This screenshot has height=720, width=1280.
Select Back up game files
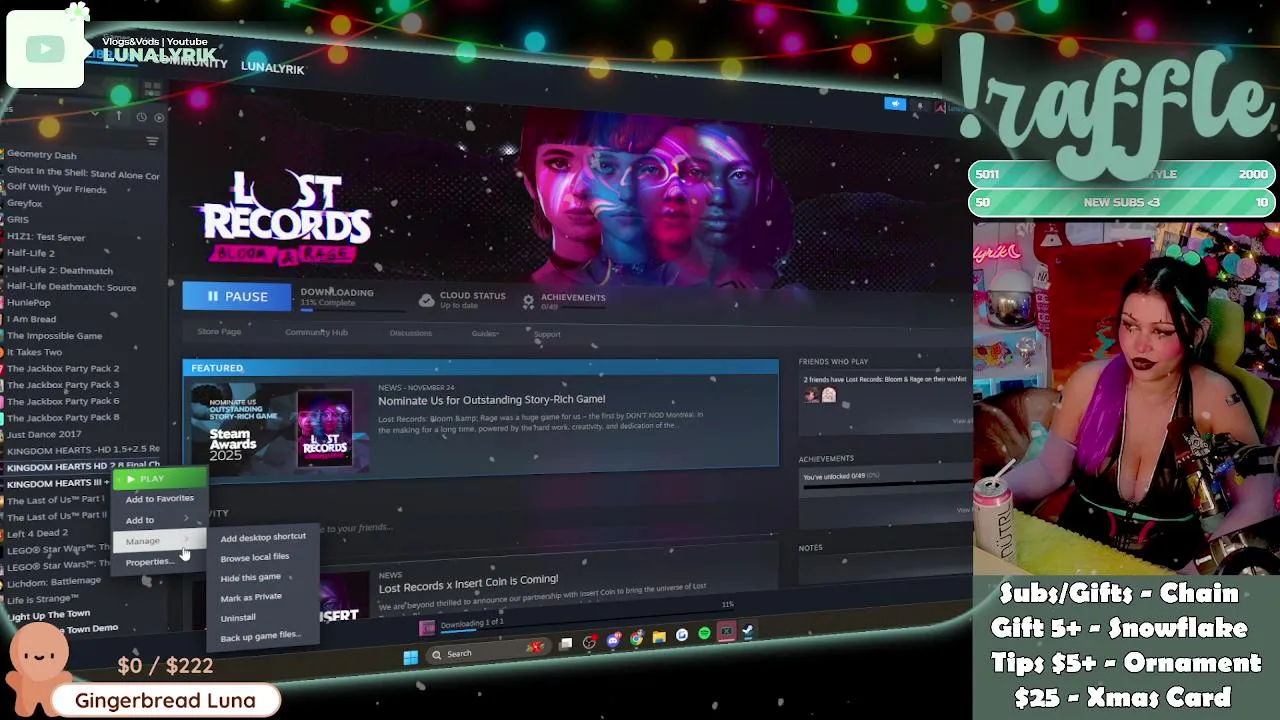pos(259,636)
